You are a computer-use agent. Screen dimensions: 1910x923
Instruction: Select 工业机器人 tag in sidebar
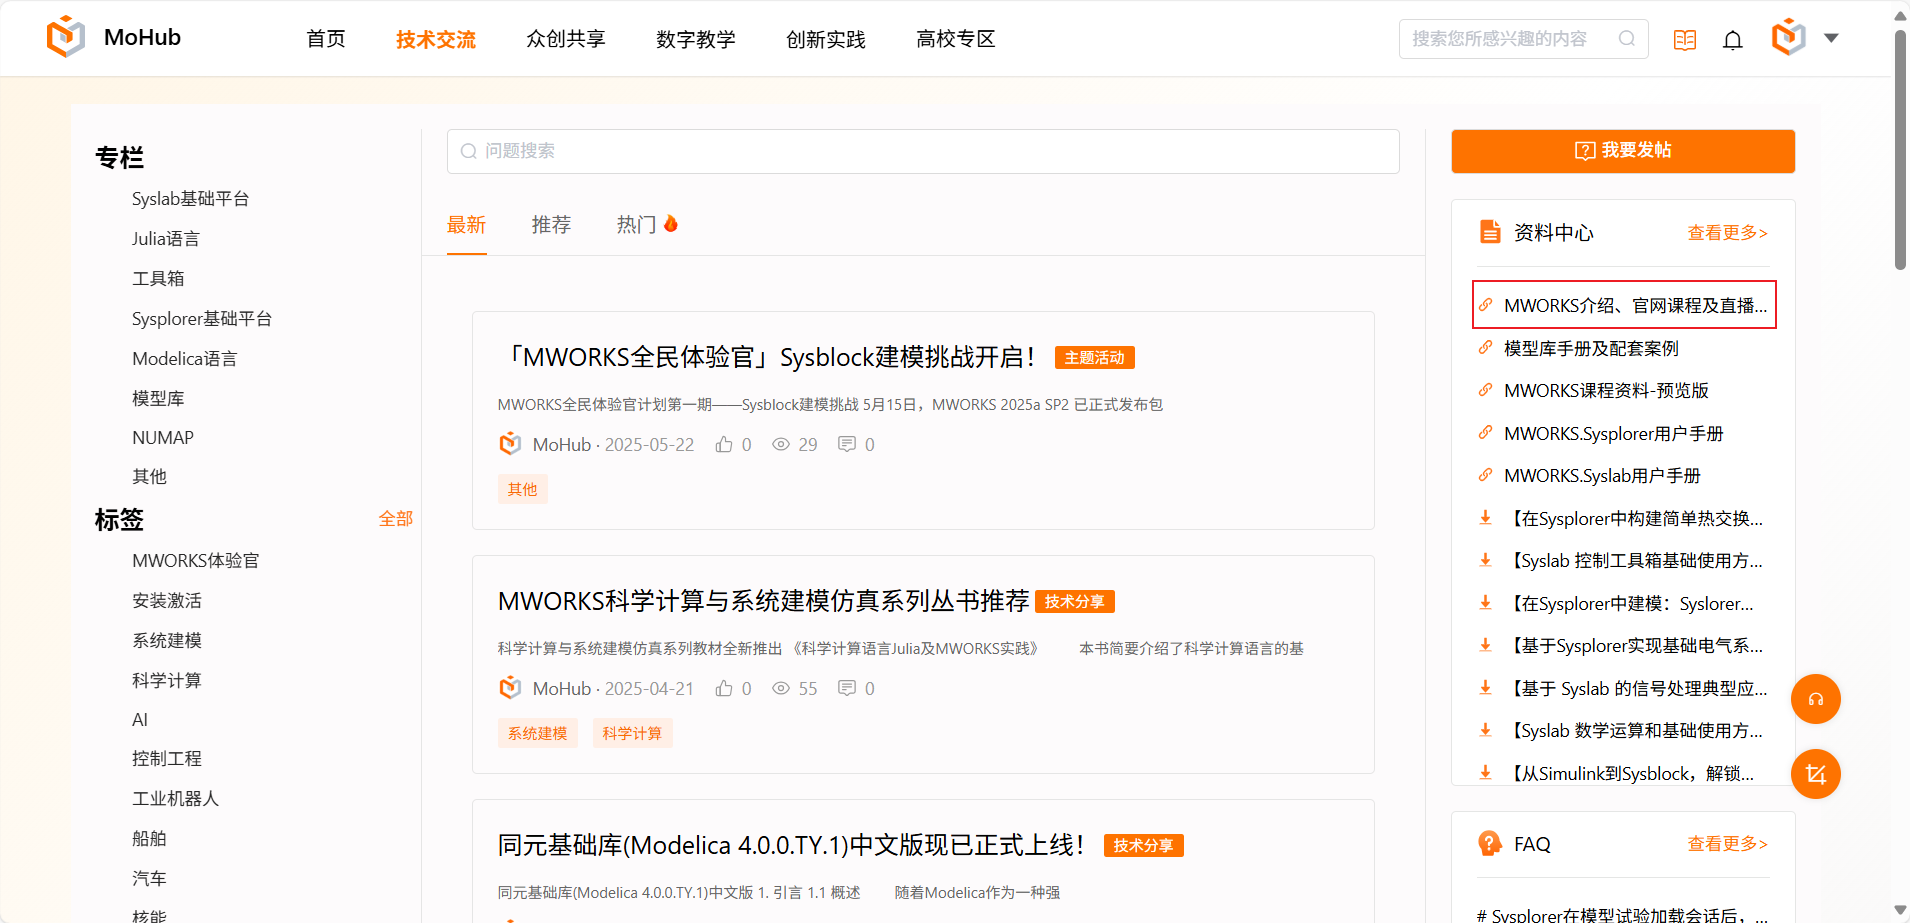pyautogui.click(x=175, y=799)
